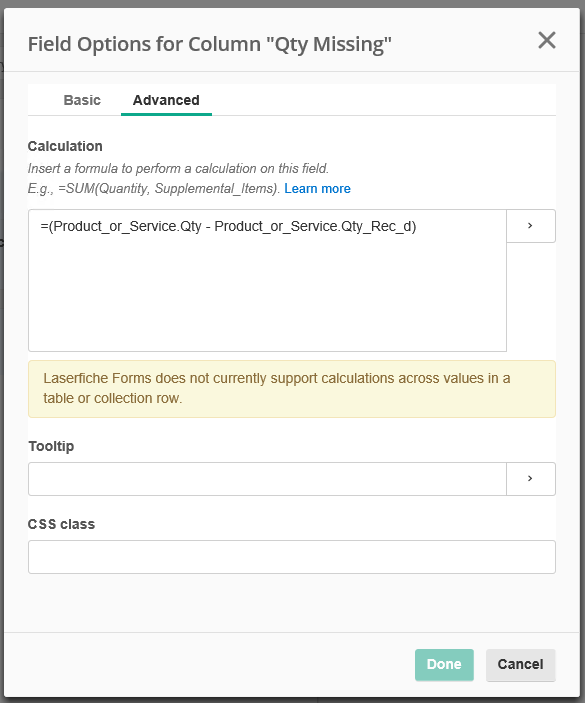The height and width of the screenshot is (703, 585).
Task: Cancel the field options dialog
Action: point(520,664)
